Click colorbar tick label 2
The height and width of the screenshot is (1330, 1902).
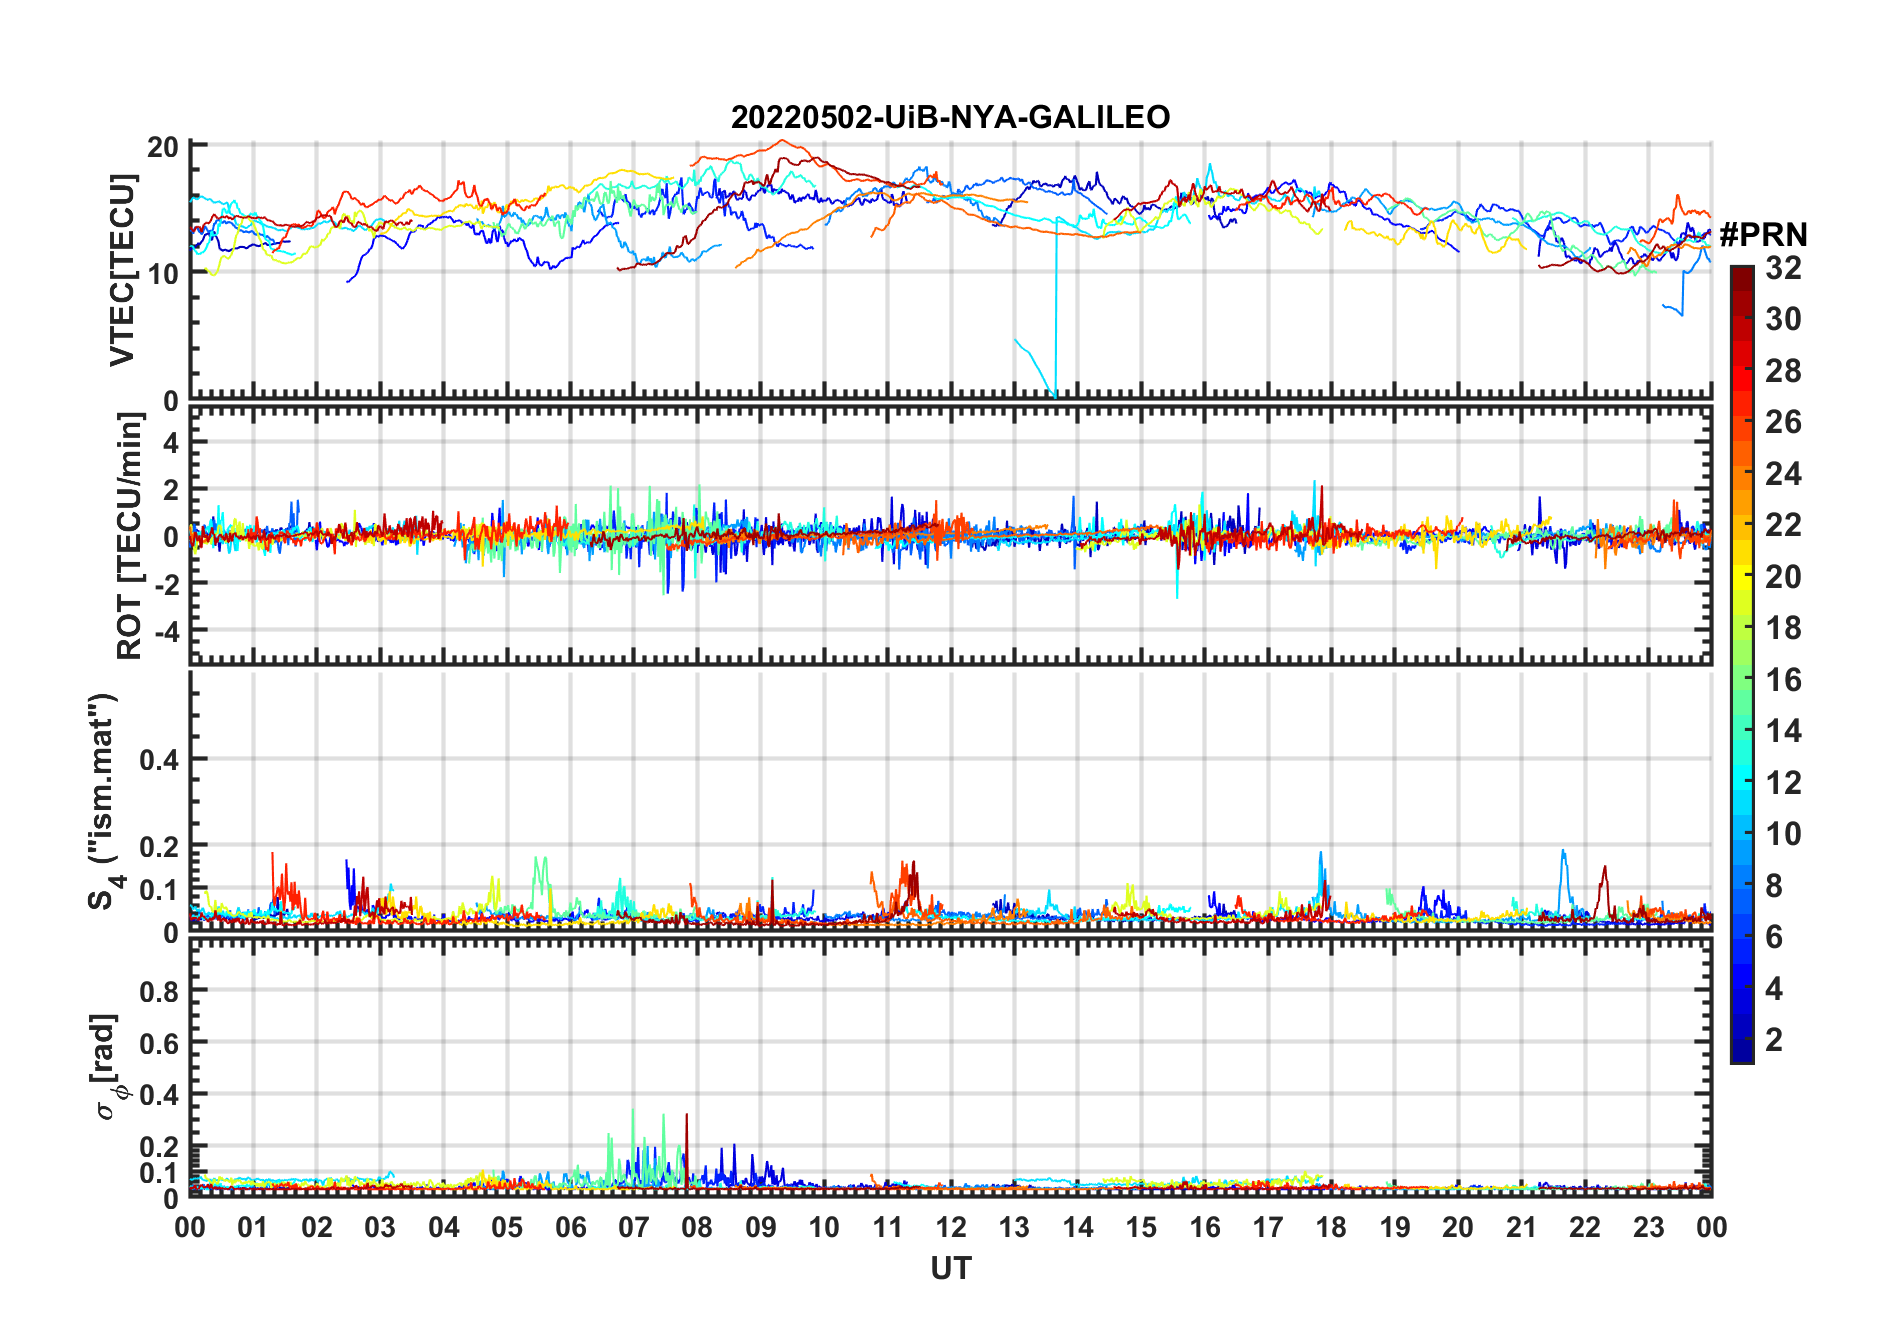click(x=1774, y=1040)
